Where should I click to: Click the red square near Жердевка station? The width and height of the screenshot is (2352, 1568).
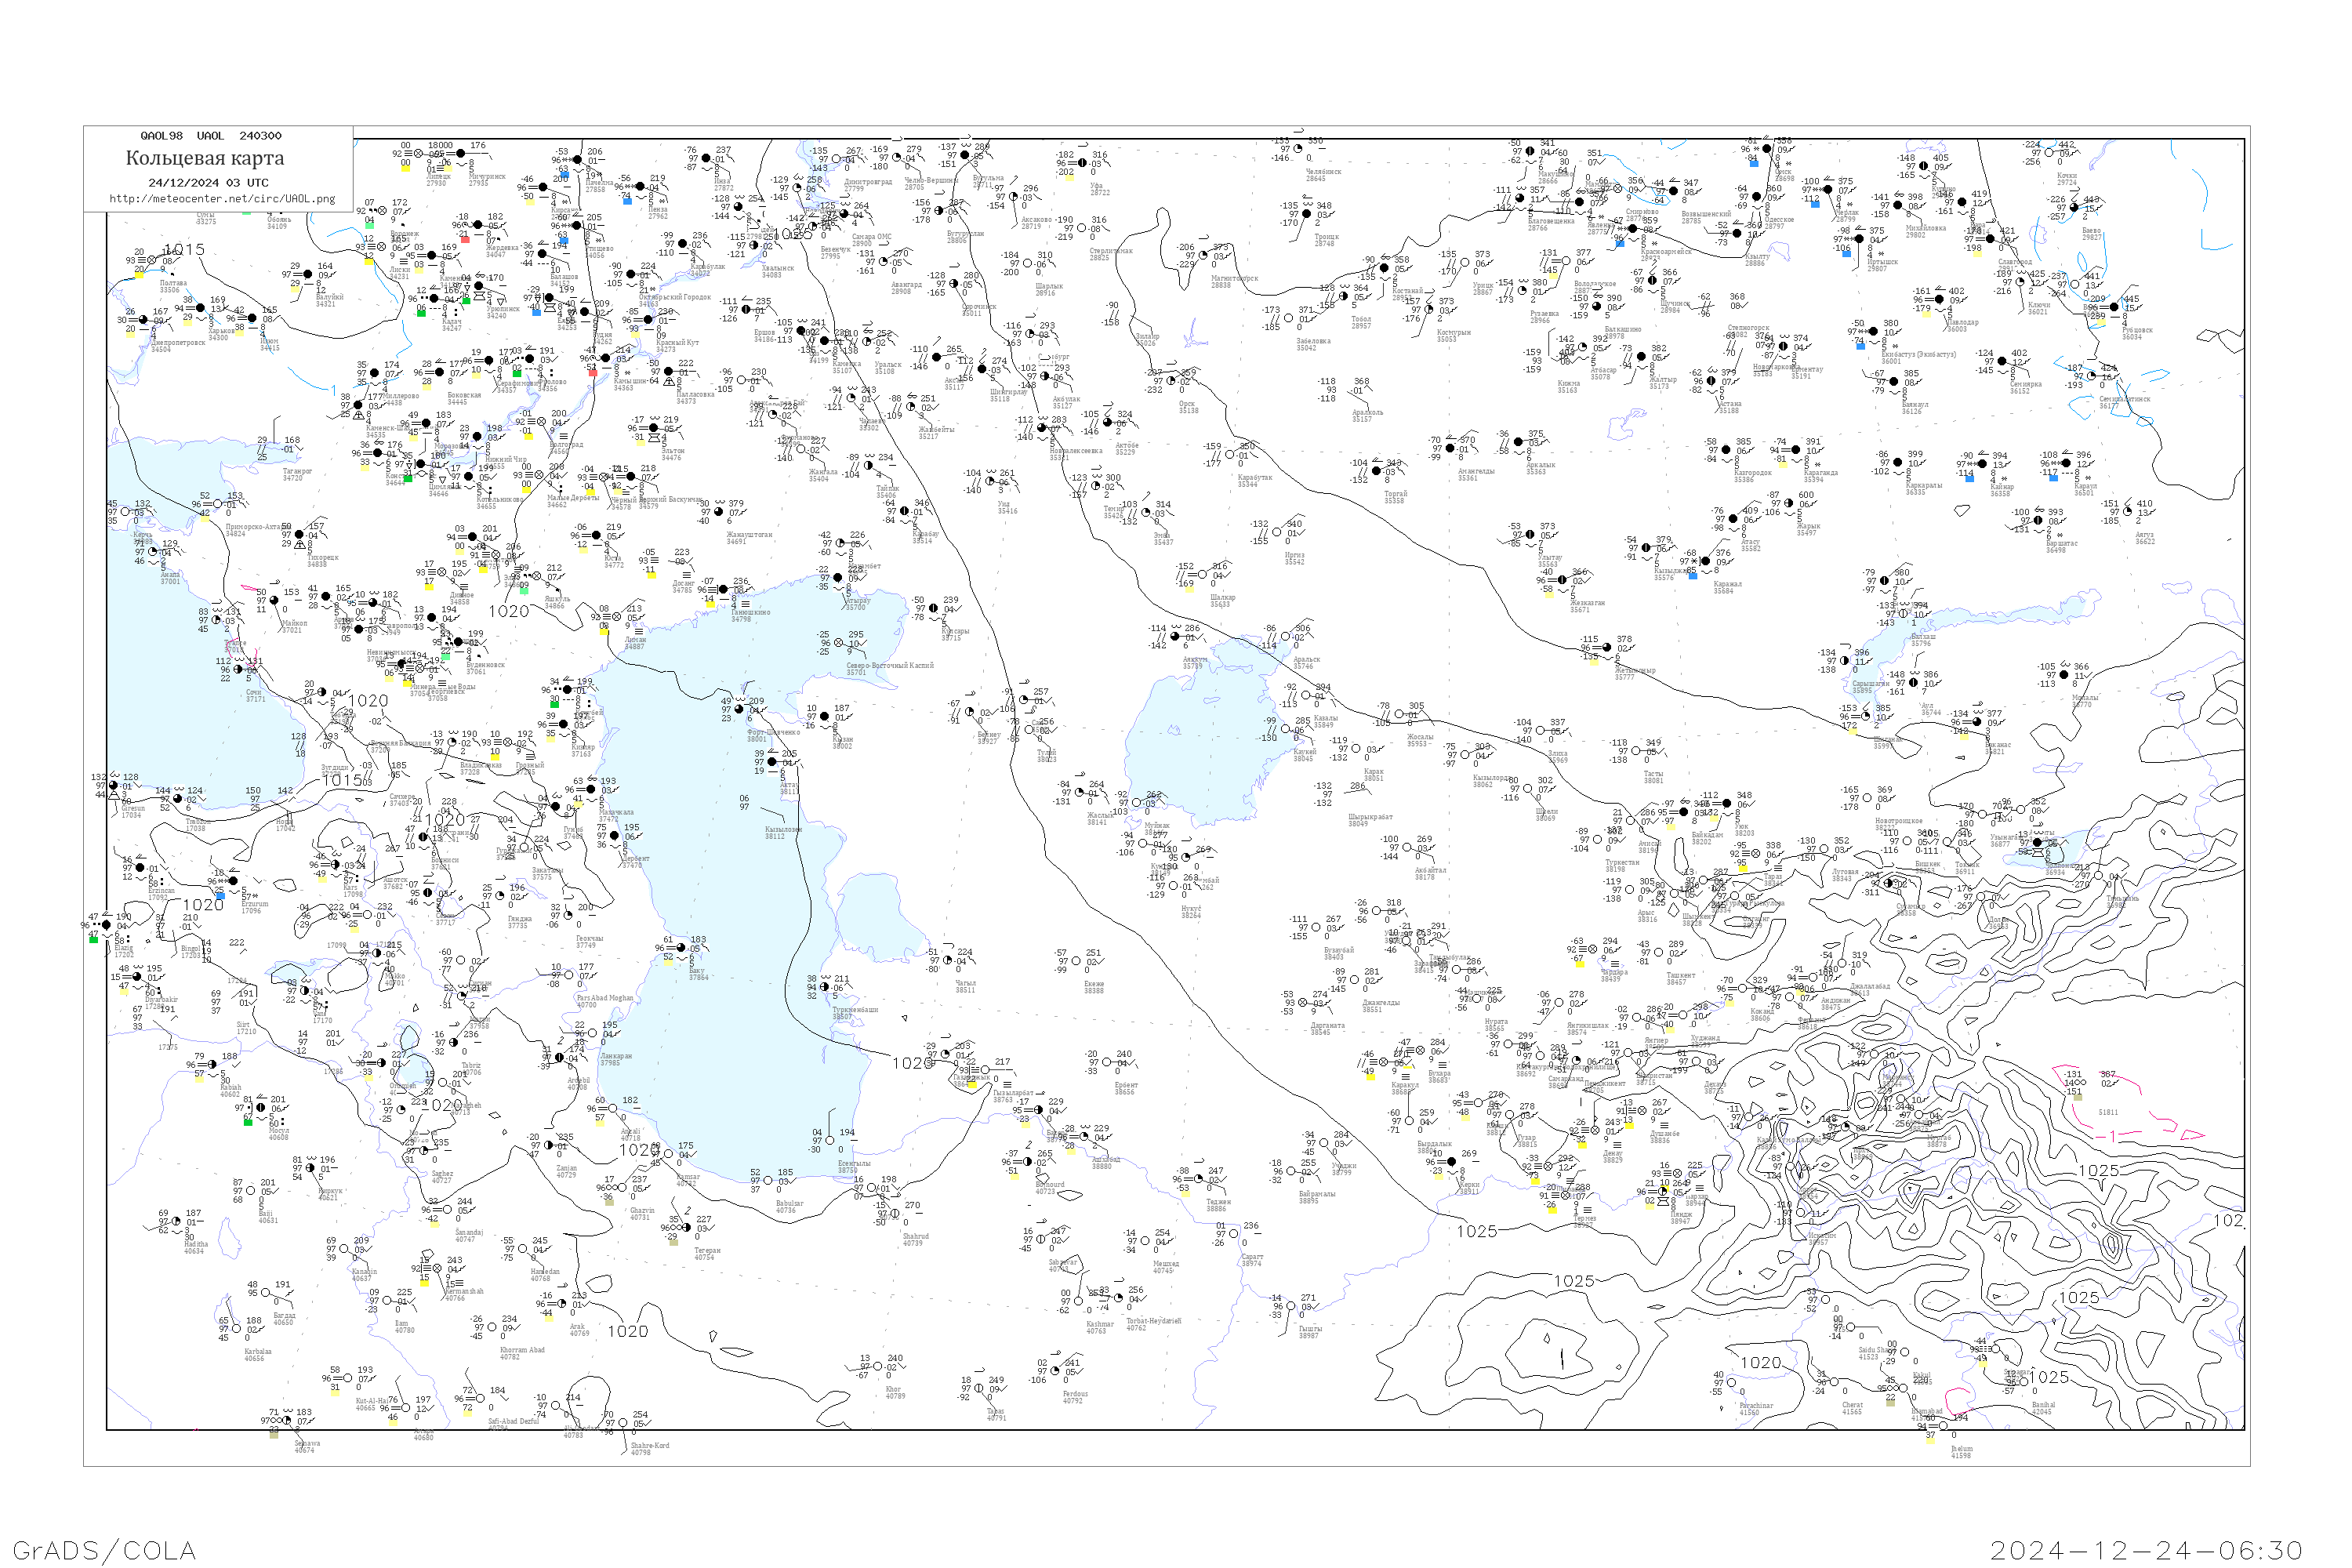[465, 239]
